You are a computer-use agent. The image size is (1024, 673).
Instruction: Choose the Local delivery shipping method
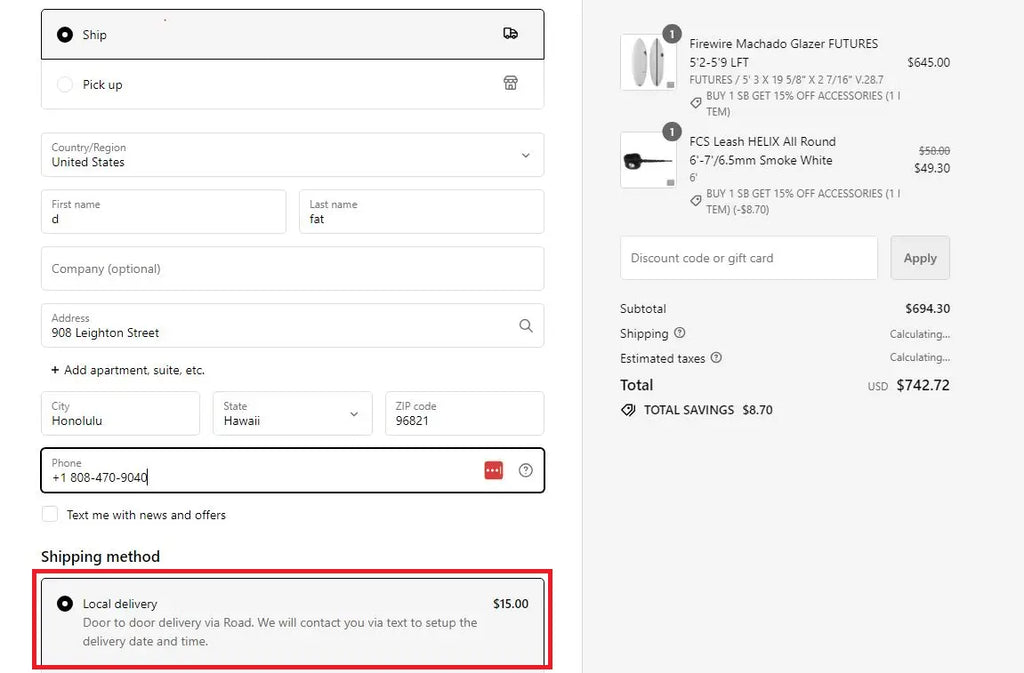point(65,604)
